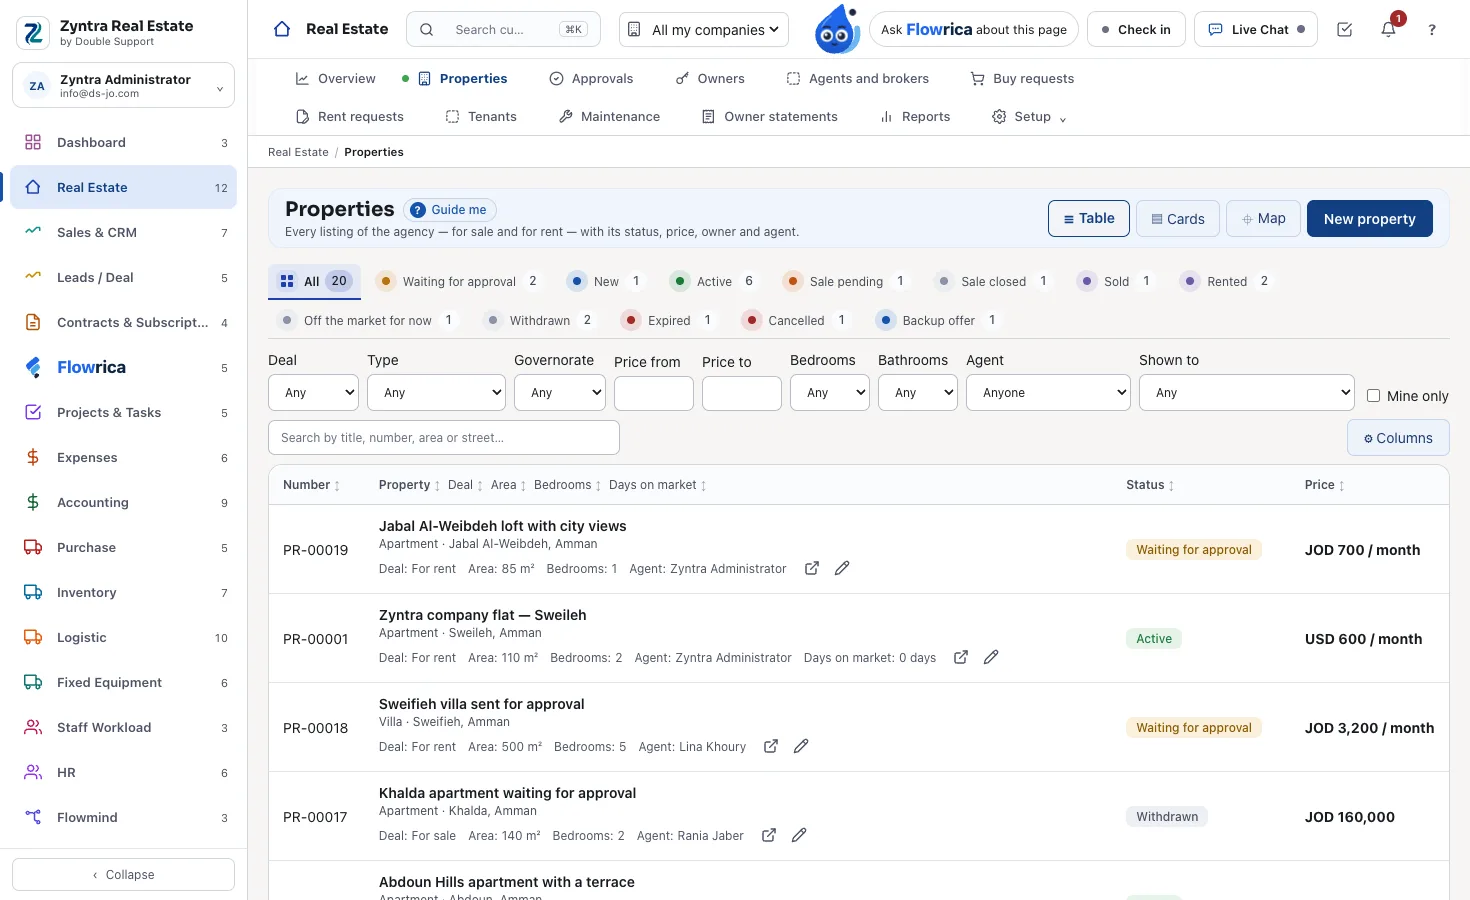Viewport: 1470px width, 900px height.
Task: Open the Bathrooms filter dropdown
Action: click(918, 393)
